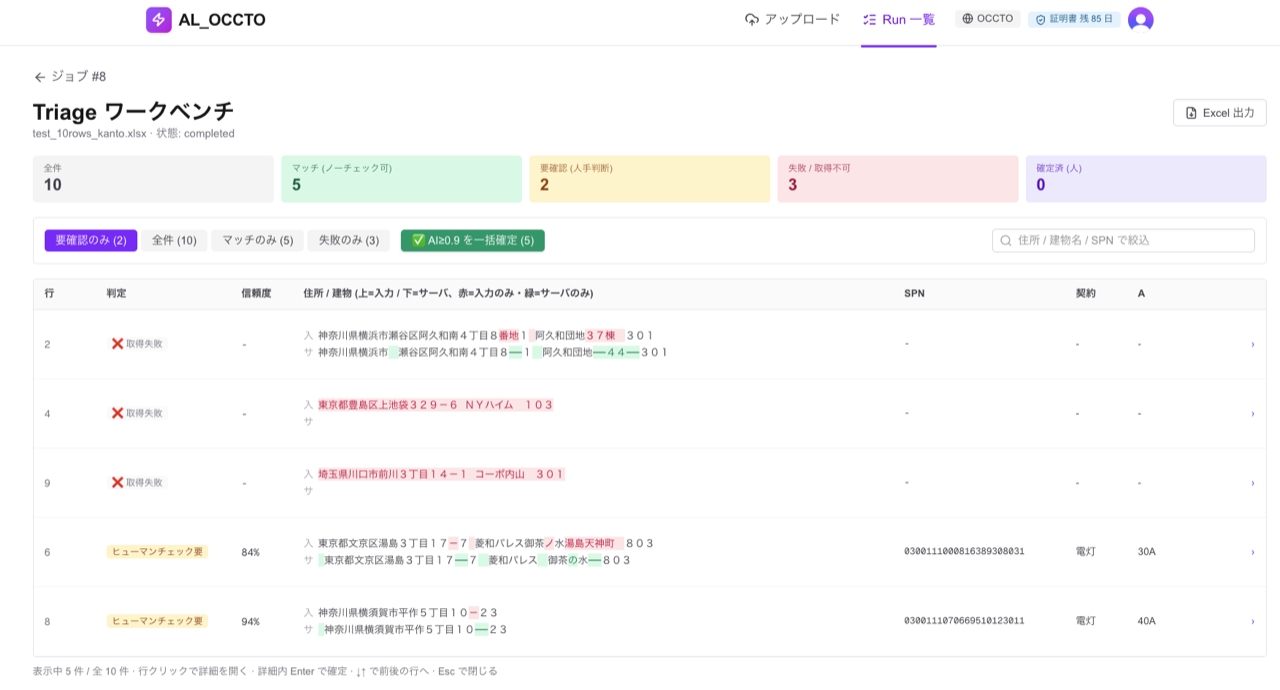Open the アップロード nav item
Image resolution: width=1280 pixels, height=690 pixels.
click(792, 19)
